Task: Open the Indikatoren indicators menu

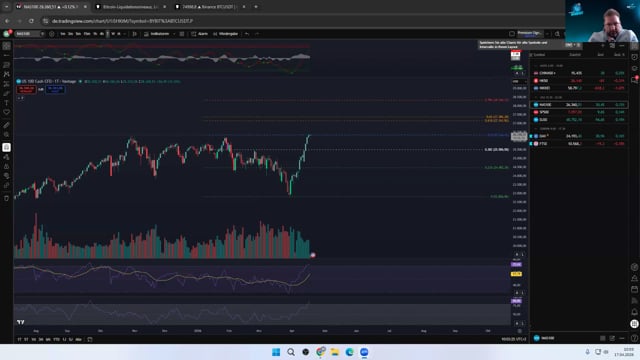Action: pos(156,34)
